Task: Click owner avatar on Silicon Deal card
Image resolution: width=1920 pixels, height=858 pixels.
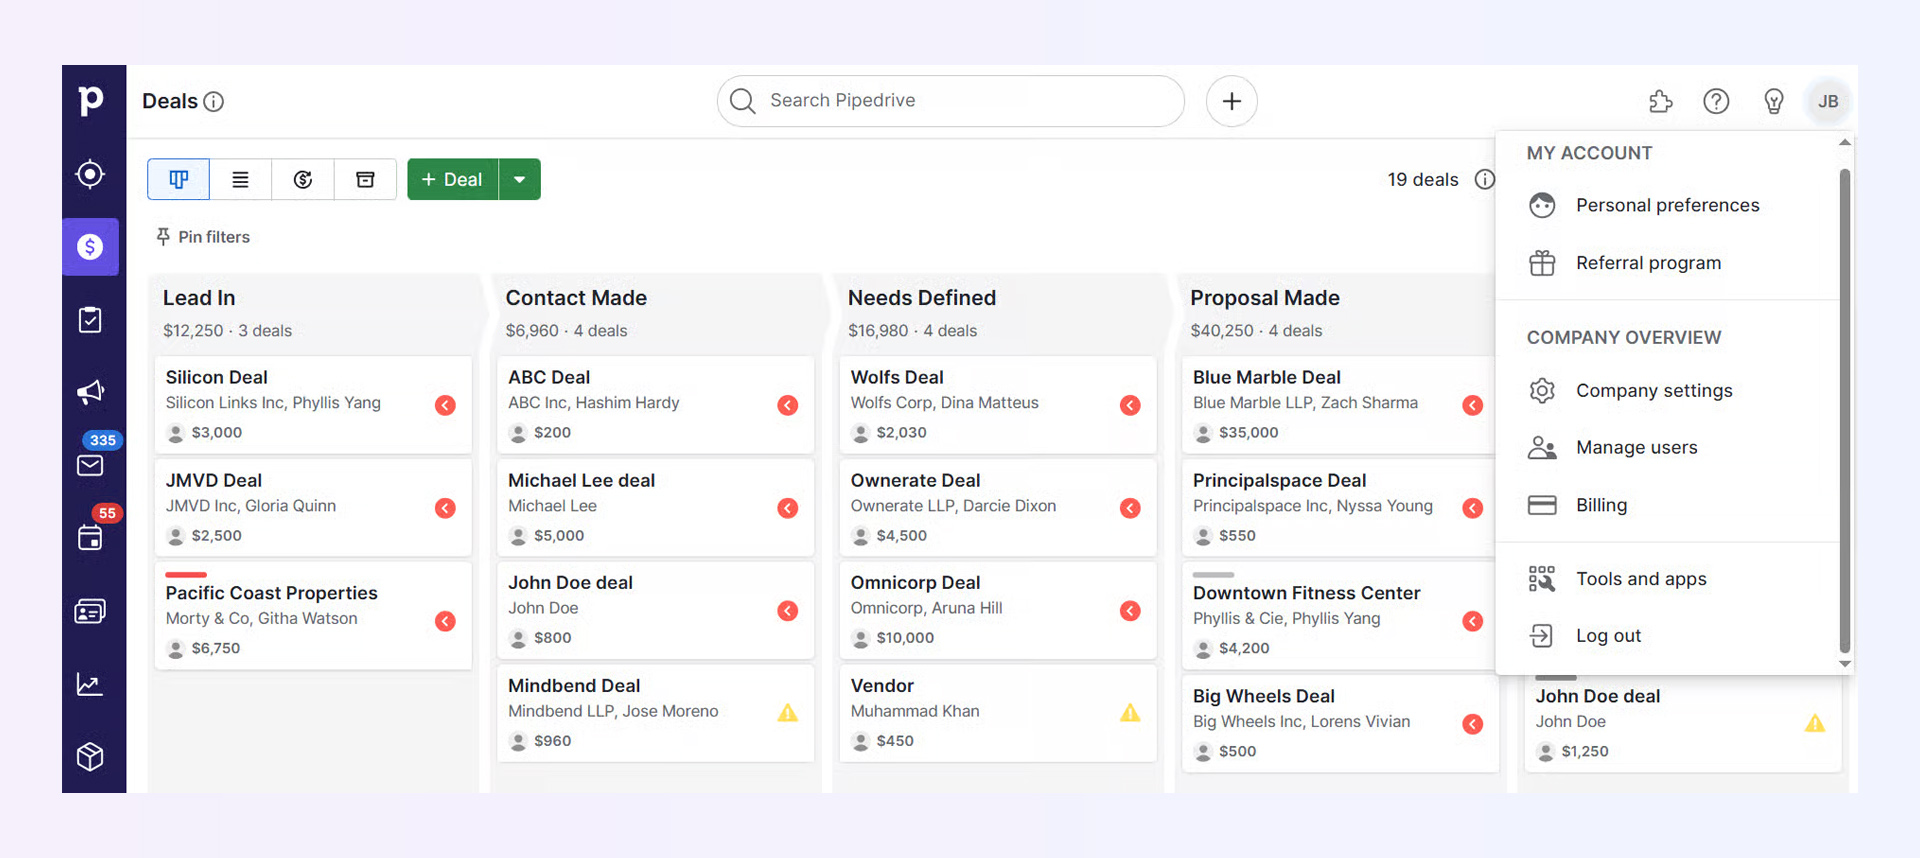Action: pyautogui.click(x=176, y=433)
